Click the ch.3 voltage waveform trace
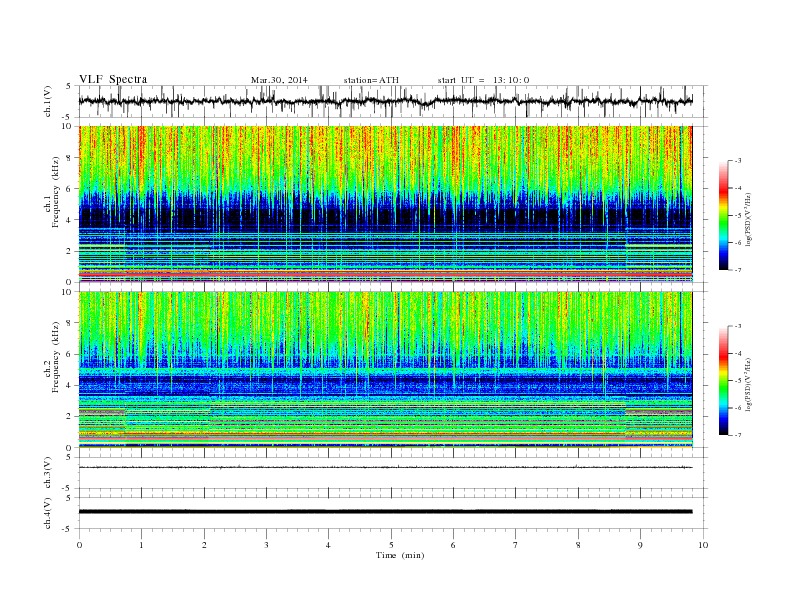Viewport: 792px width, 612px height. tap(385, 467)
